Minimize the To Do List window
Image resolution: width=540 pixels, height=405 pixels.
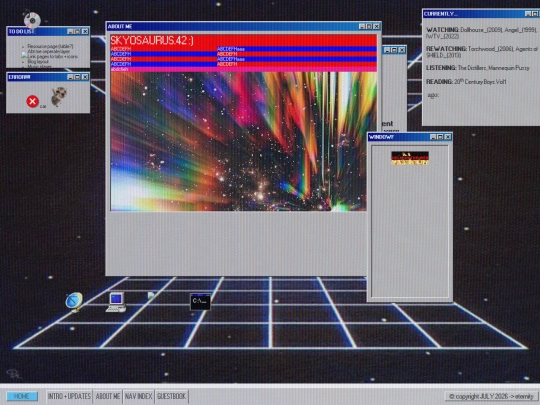click(x=70, y=32)
